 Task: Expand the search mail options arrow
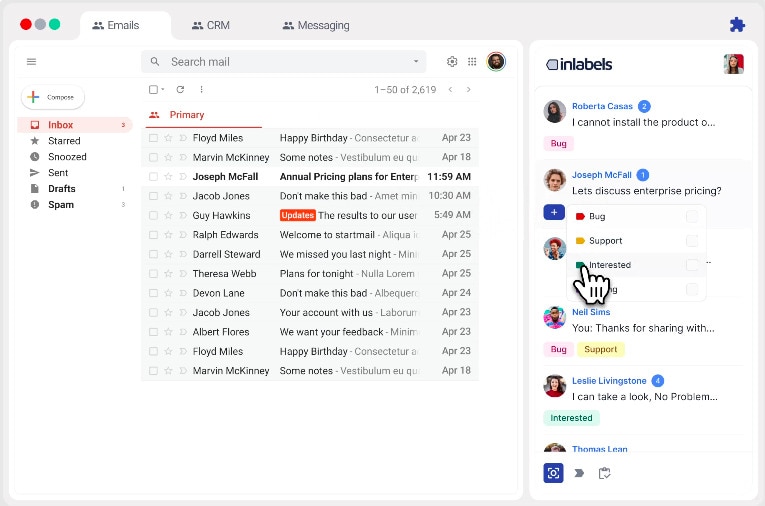point(417,62)
